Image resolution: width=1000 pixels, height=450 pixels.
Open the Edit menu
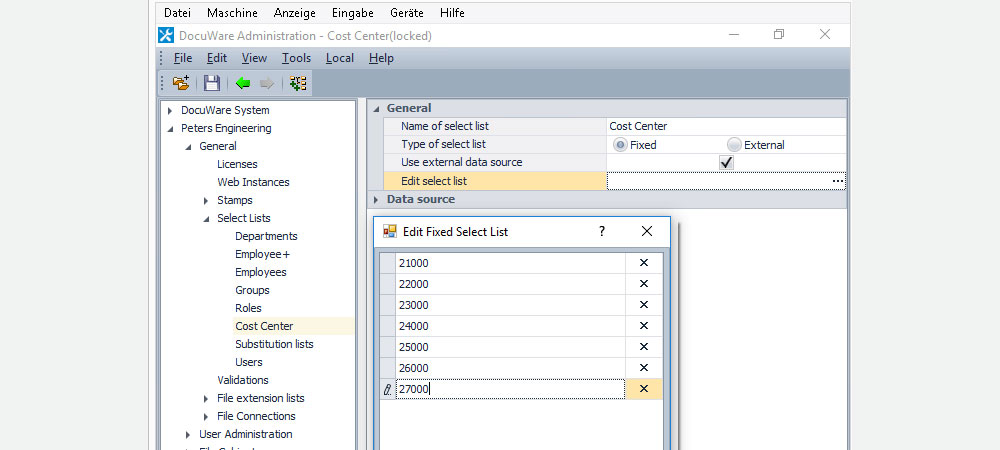[217, 58]
